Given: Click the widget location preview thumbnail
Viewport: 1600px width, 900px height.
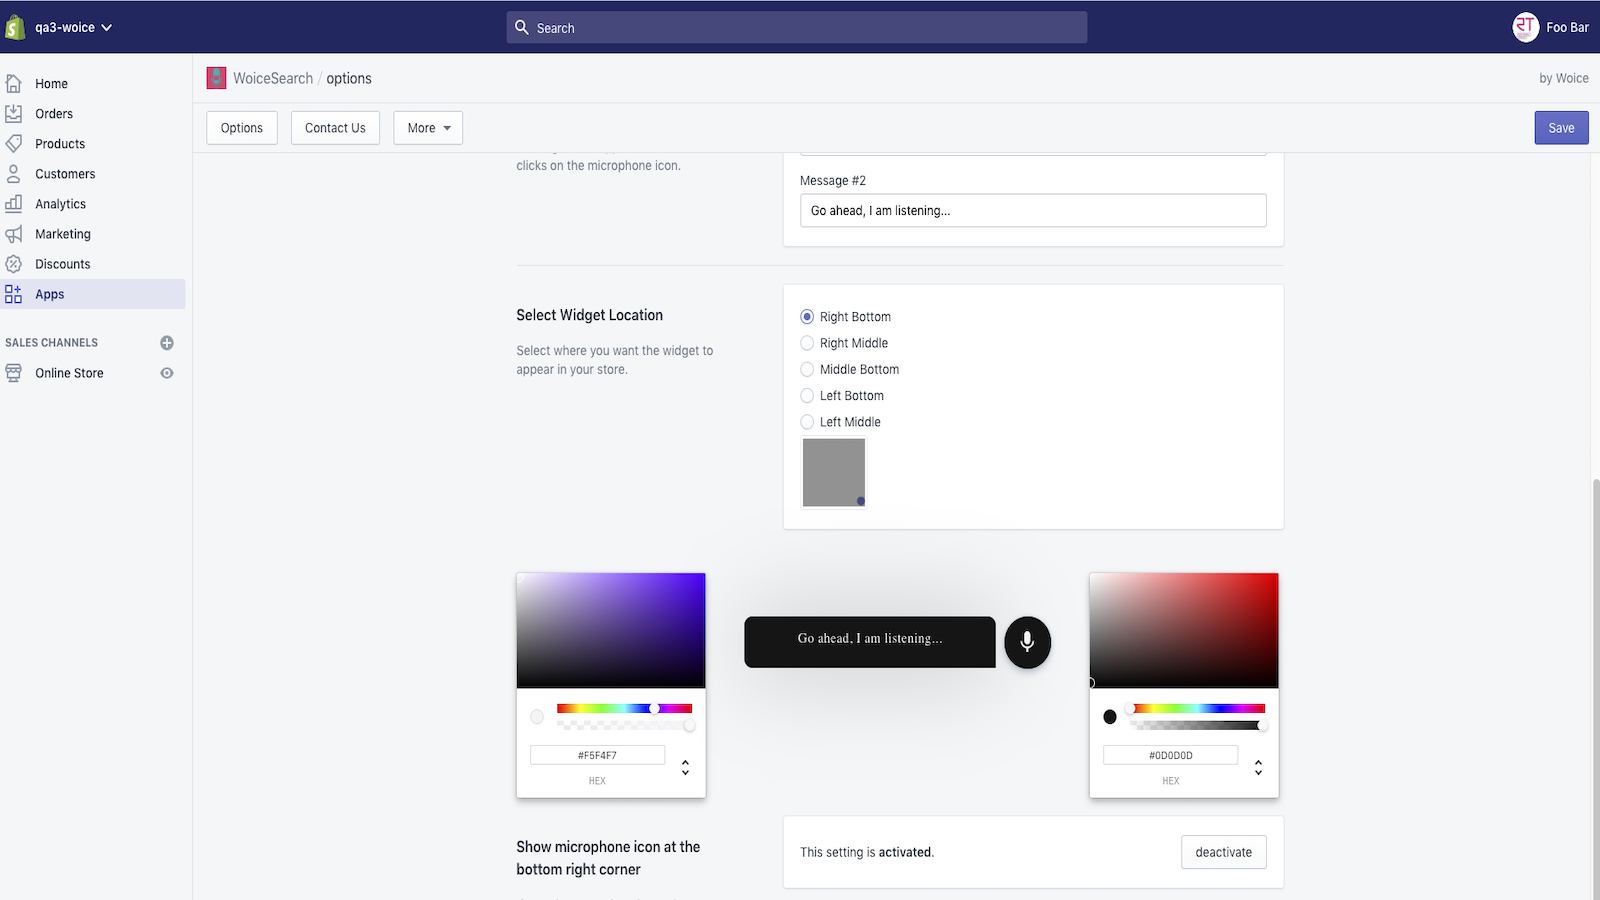Looking at the screenshot, I should coord(834,472).
